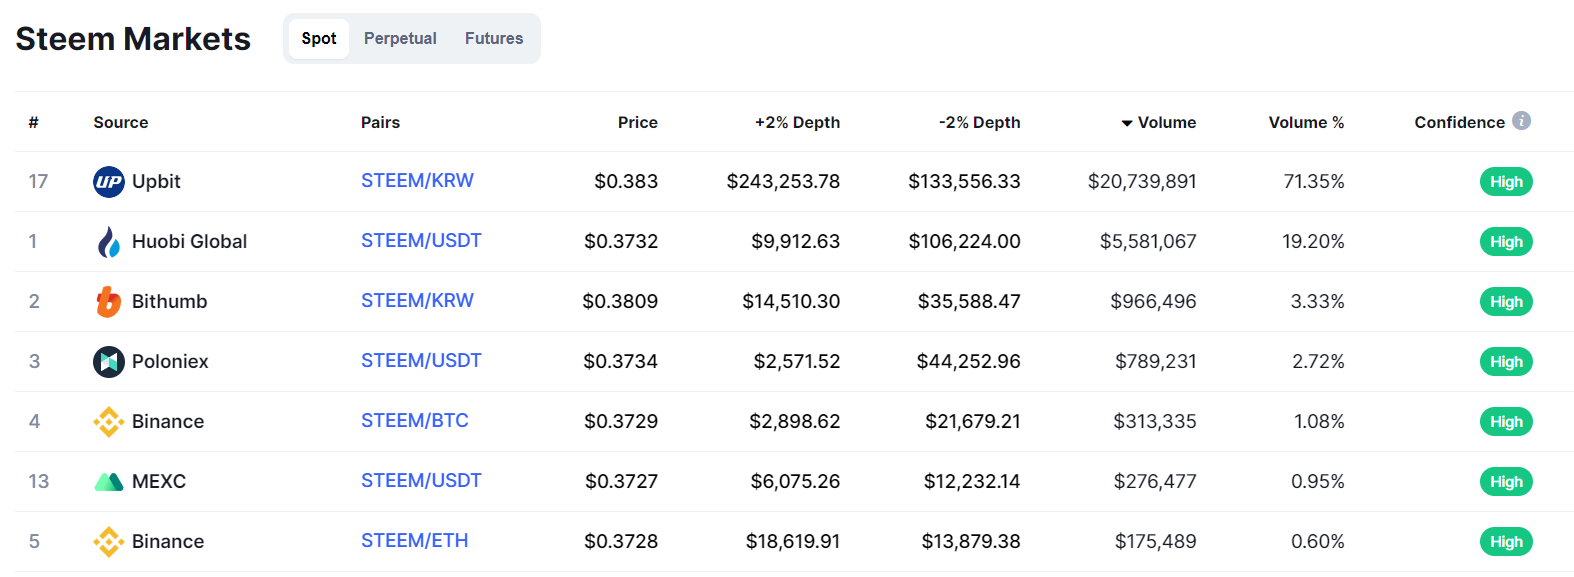Click the Upbit price $0.383
Image resolution: width=1574 pixels, height=577 pixels.
626,182
